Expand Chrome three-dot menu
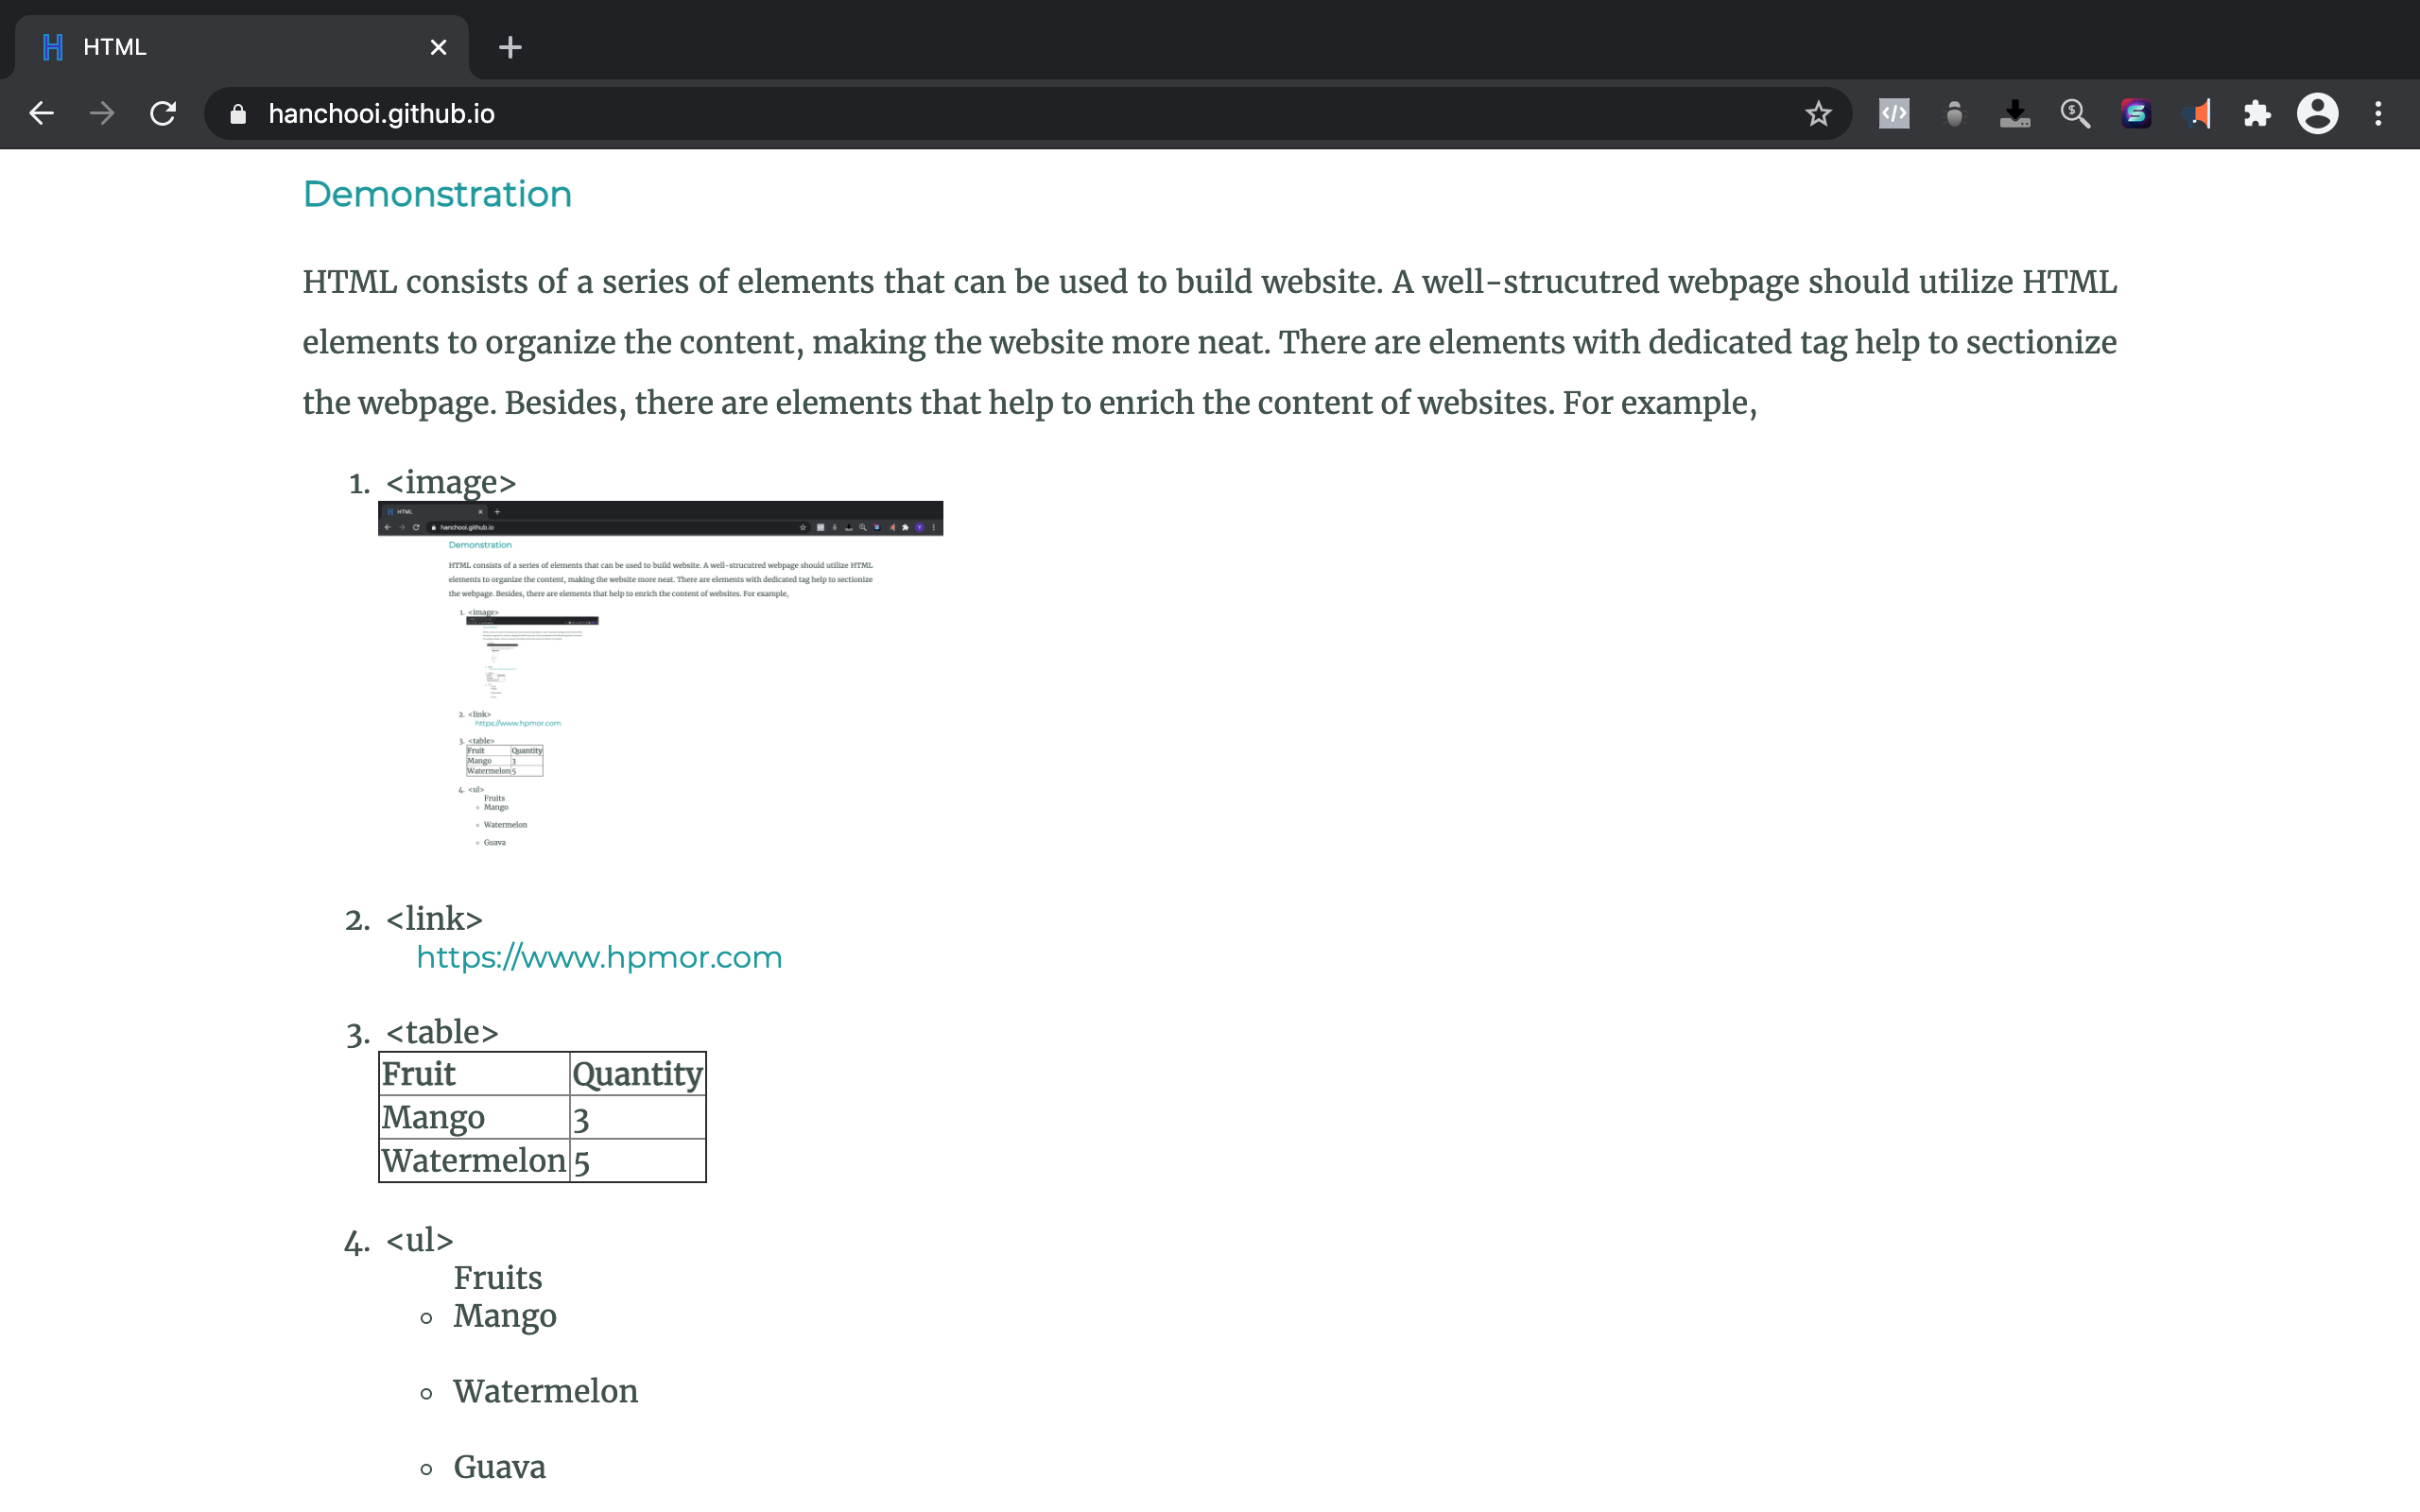This screenshot has height=1512, width=2420. 2378,114
